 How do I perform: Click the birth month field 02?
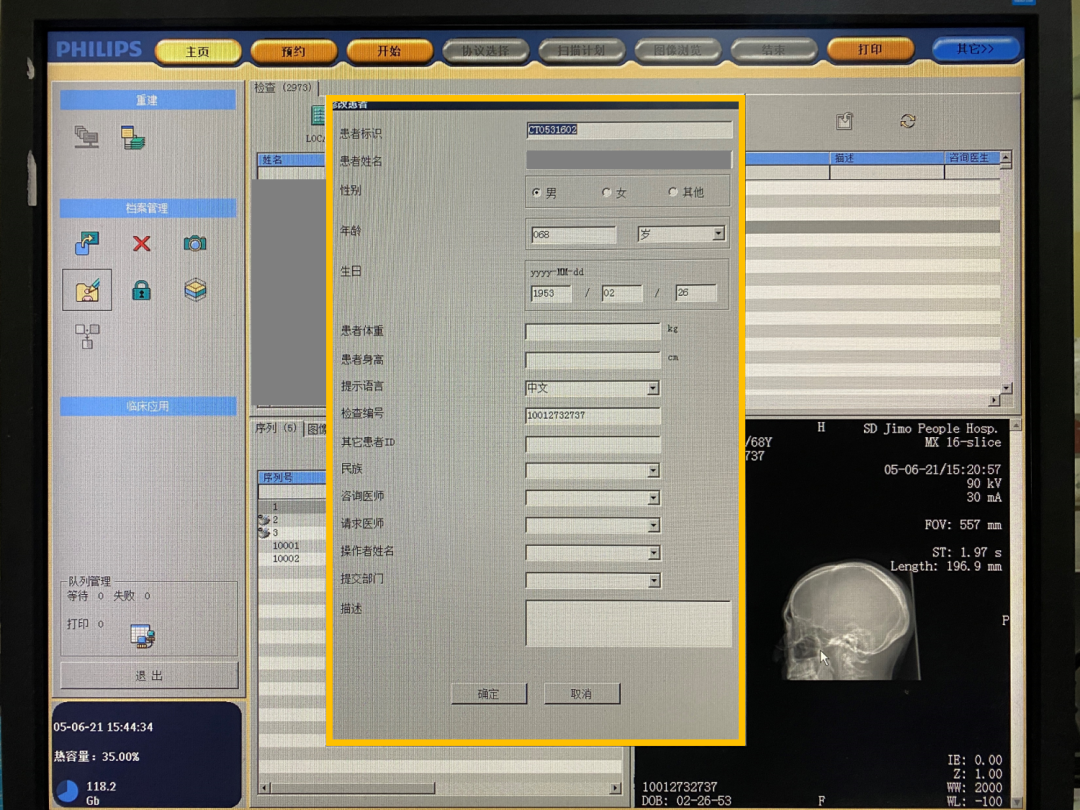pos(622,293)
